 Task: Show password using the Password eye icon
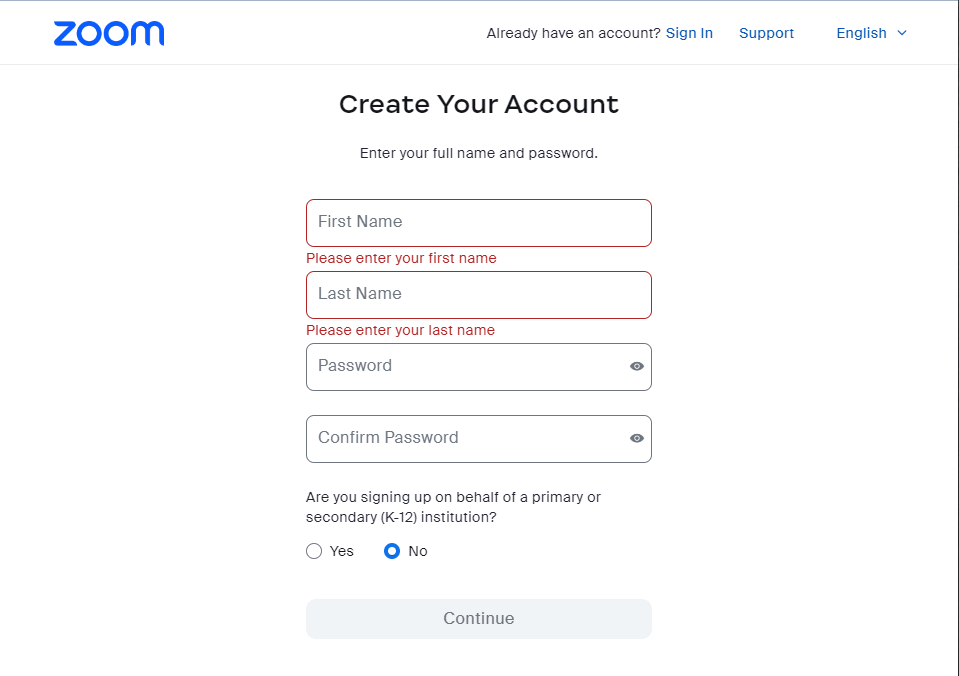[637, 367]
